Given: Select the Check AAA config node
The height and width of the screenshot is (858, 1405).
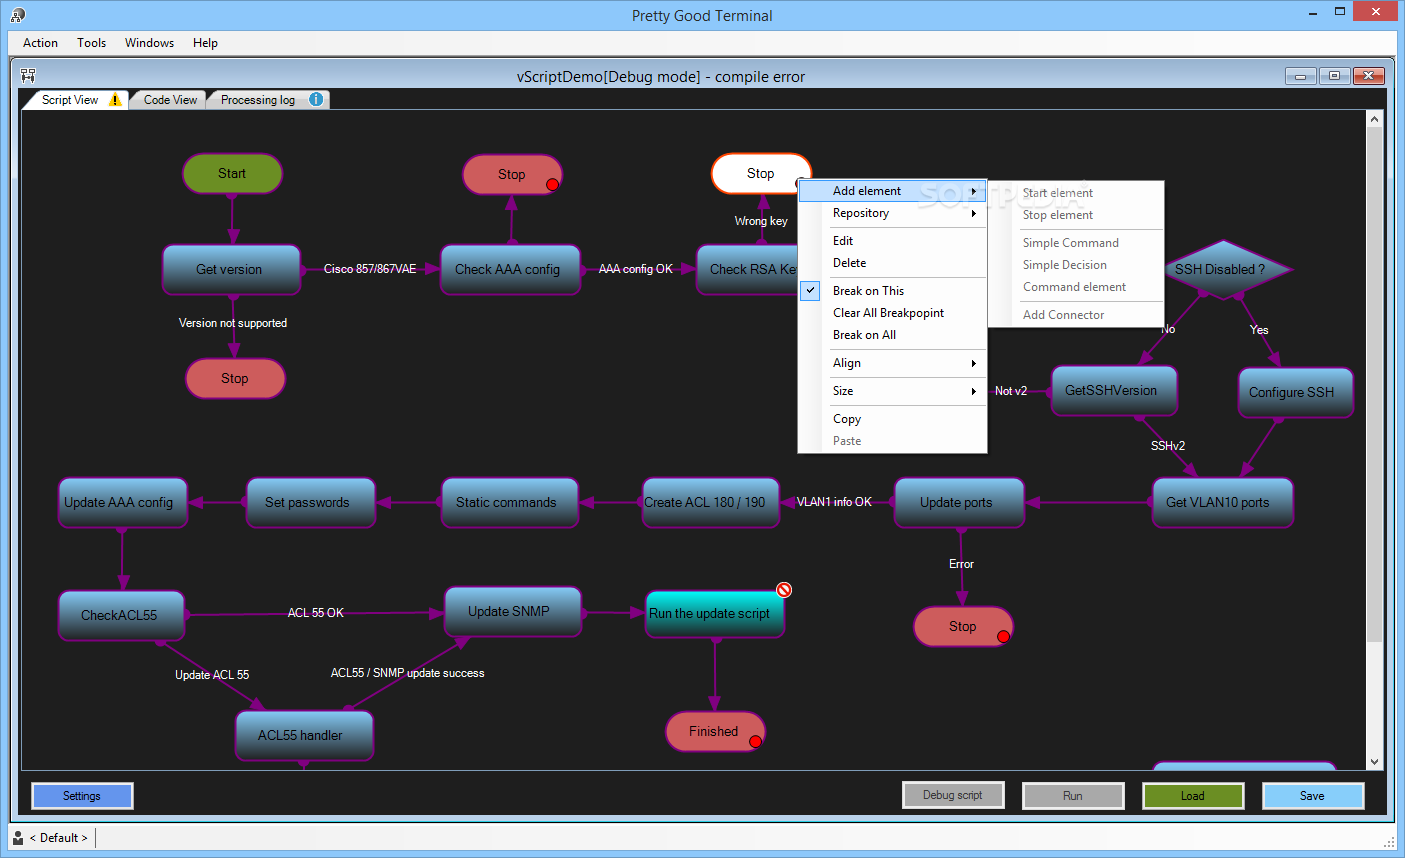Looking at the screenshot, I should (x=510, y=269).
